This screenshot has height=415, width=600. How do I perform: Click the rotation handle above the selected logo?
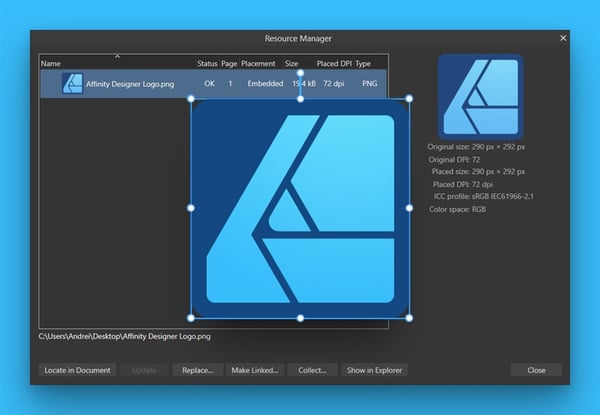(300, 73)
